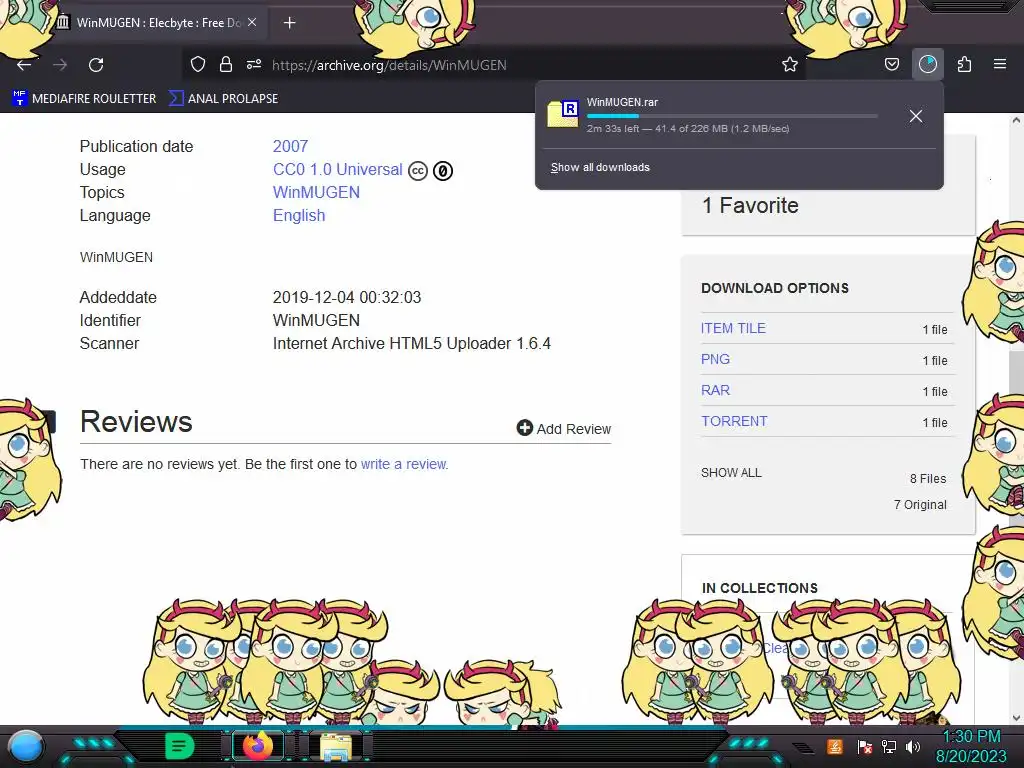Click the DOWNLOAD OPTIONS heading

coord(775,288)
